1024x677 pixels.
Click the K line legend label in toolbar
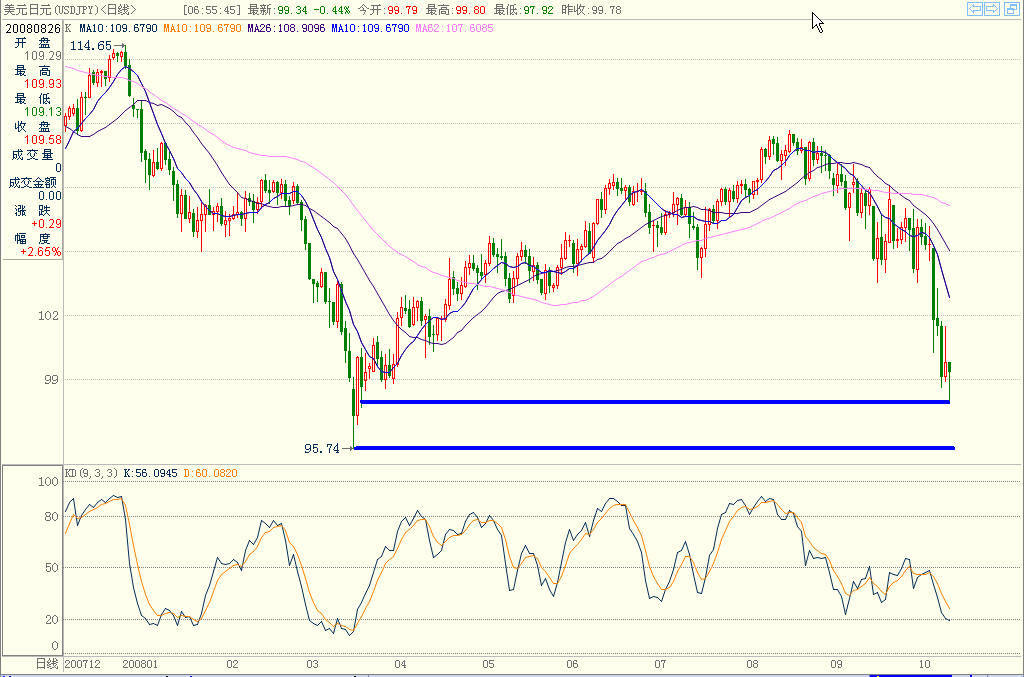[66, 31]
